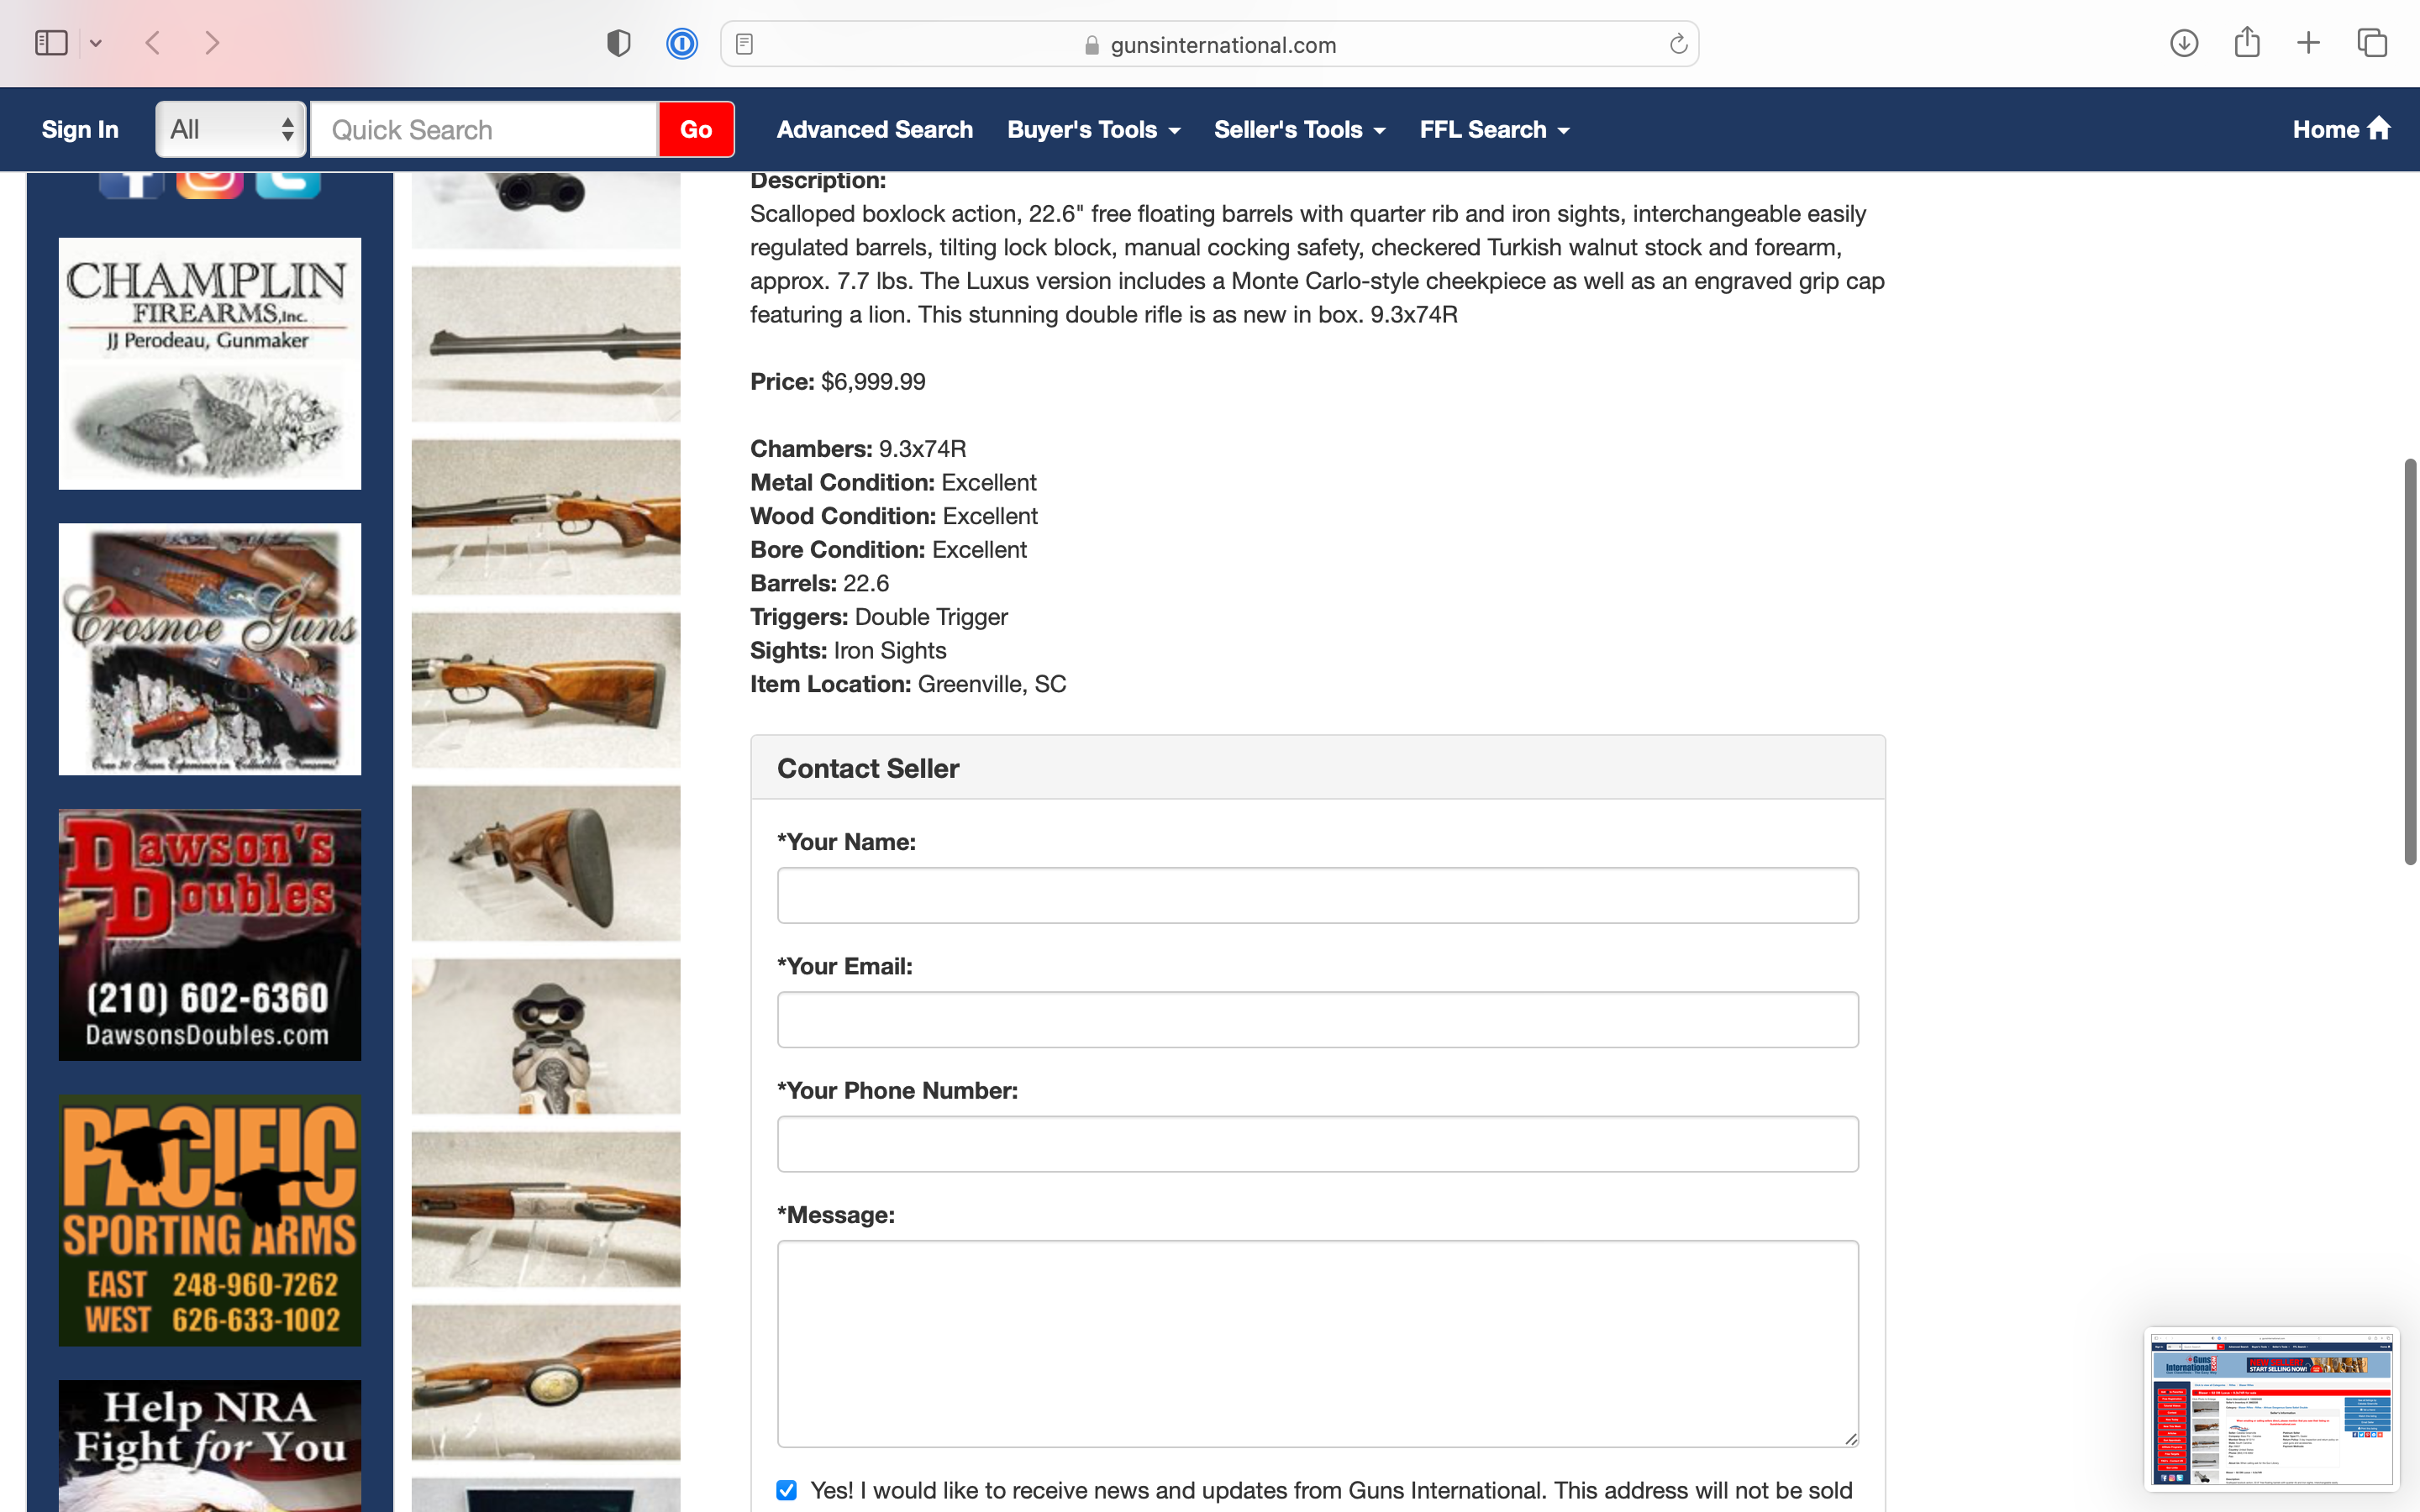Expand the FFL Search menu
The width and height of the screenshot is (2420, 1512).
click(x=1494, y=130)
